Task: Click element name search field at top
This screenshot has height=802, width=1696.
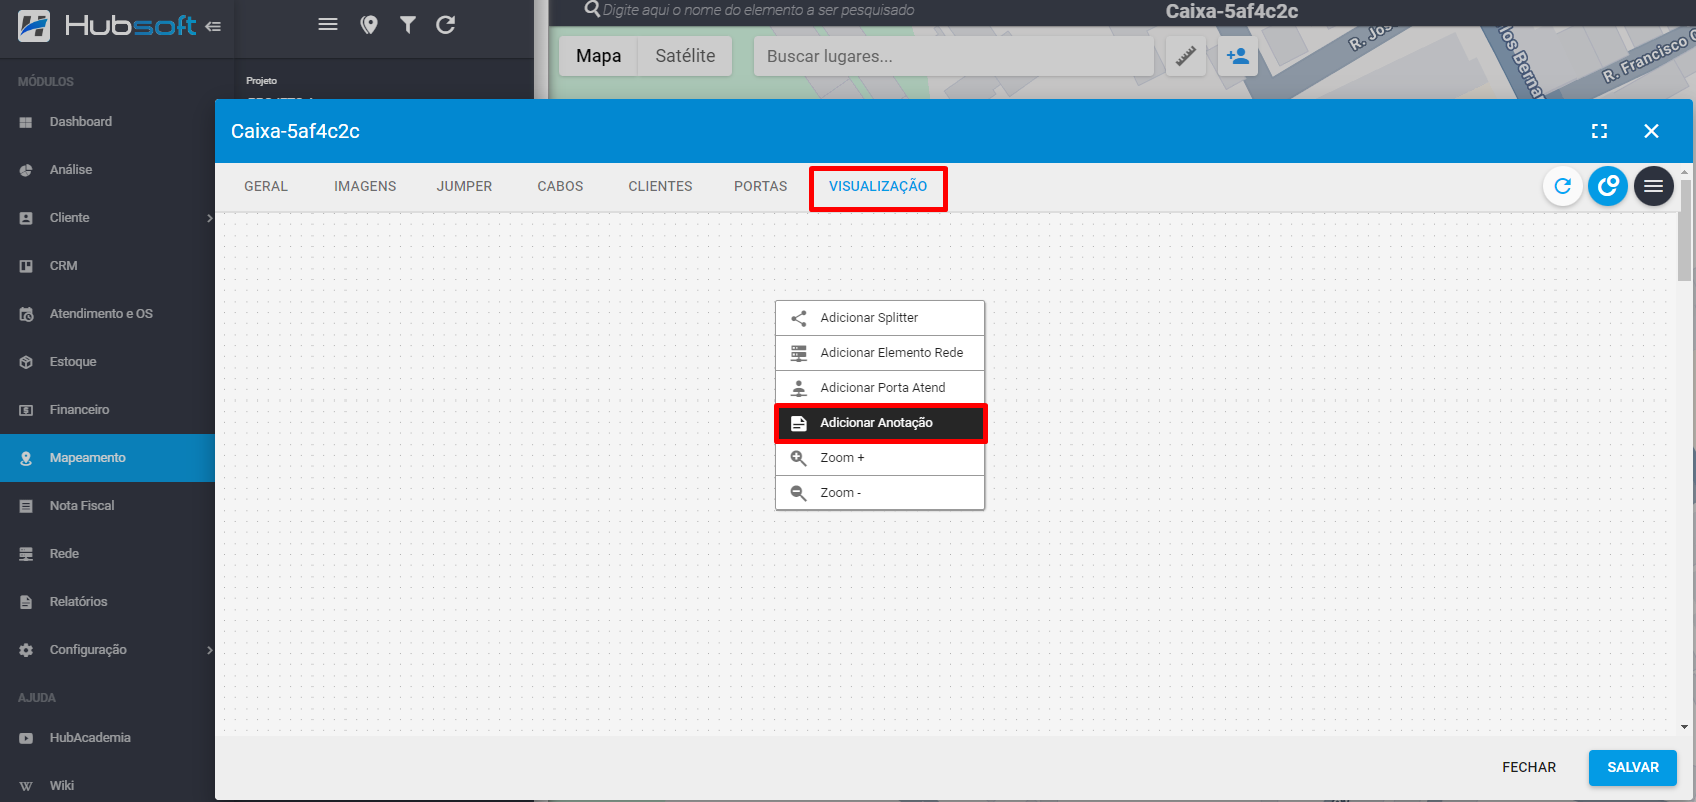Action: [x=760, y=10]
